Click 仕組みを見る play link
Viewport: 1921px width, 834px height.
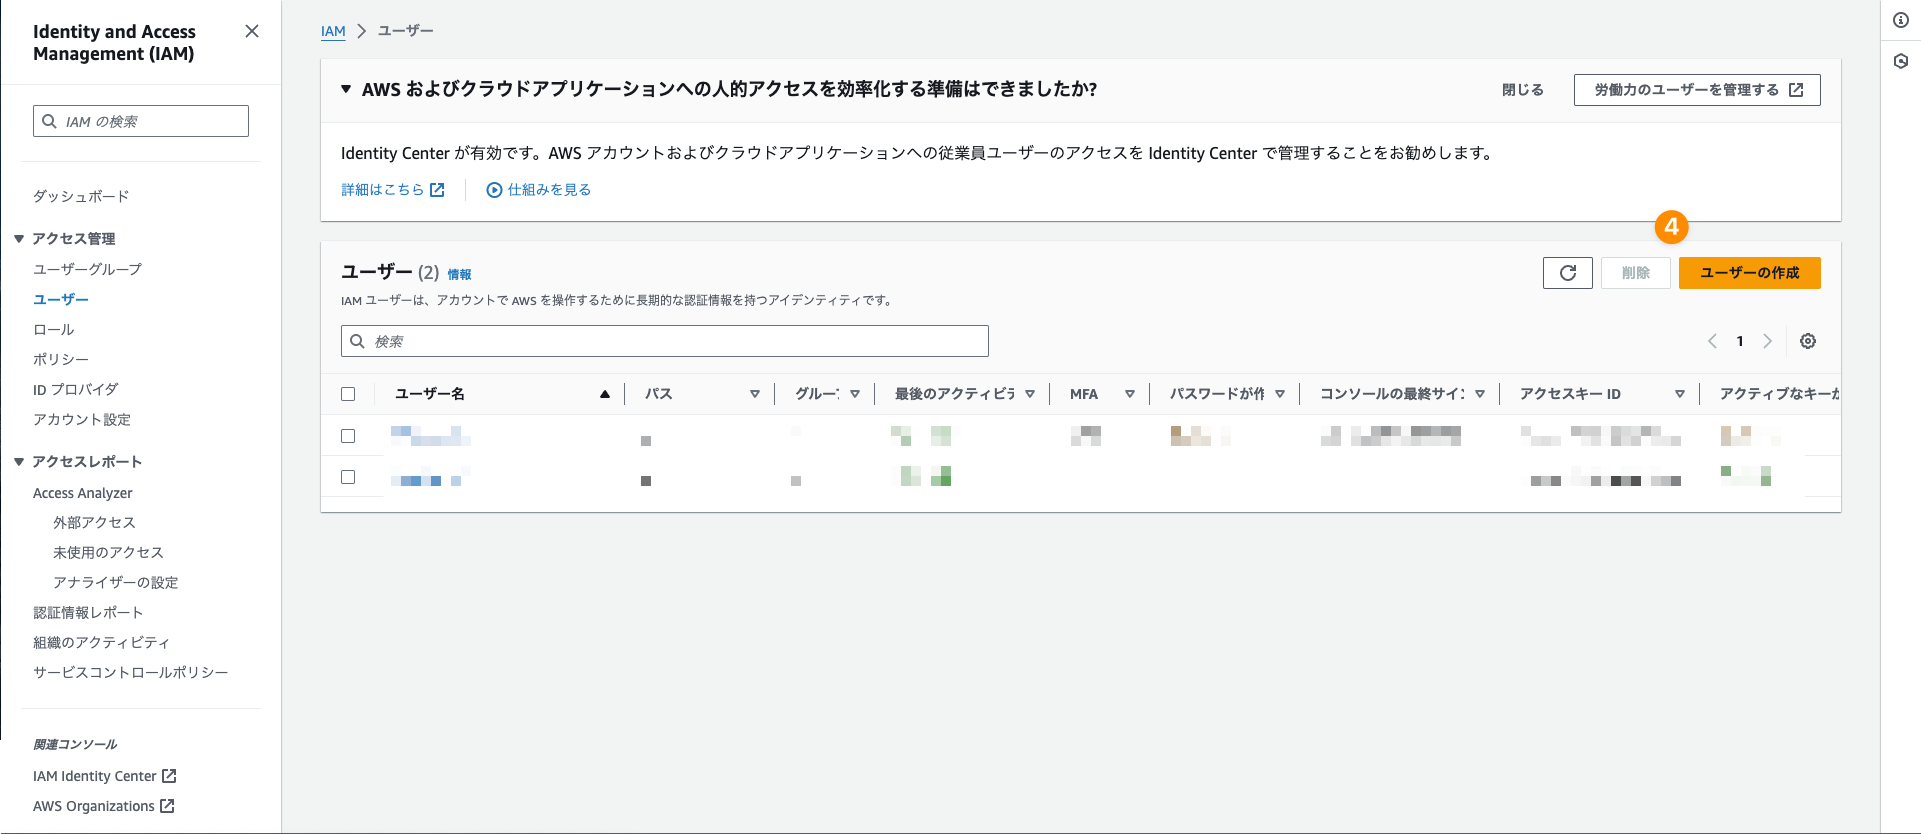click(539, 190)
